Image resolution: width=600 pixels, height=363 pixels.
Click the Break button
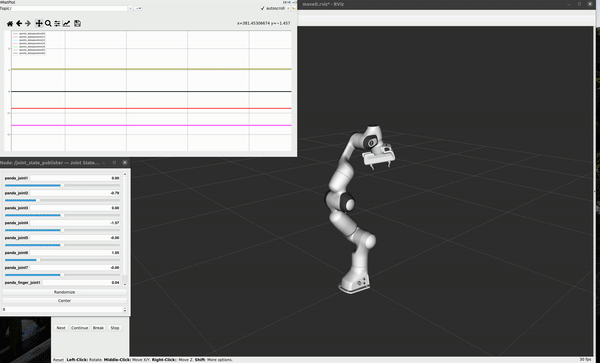tap(98, 328)
